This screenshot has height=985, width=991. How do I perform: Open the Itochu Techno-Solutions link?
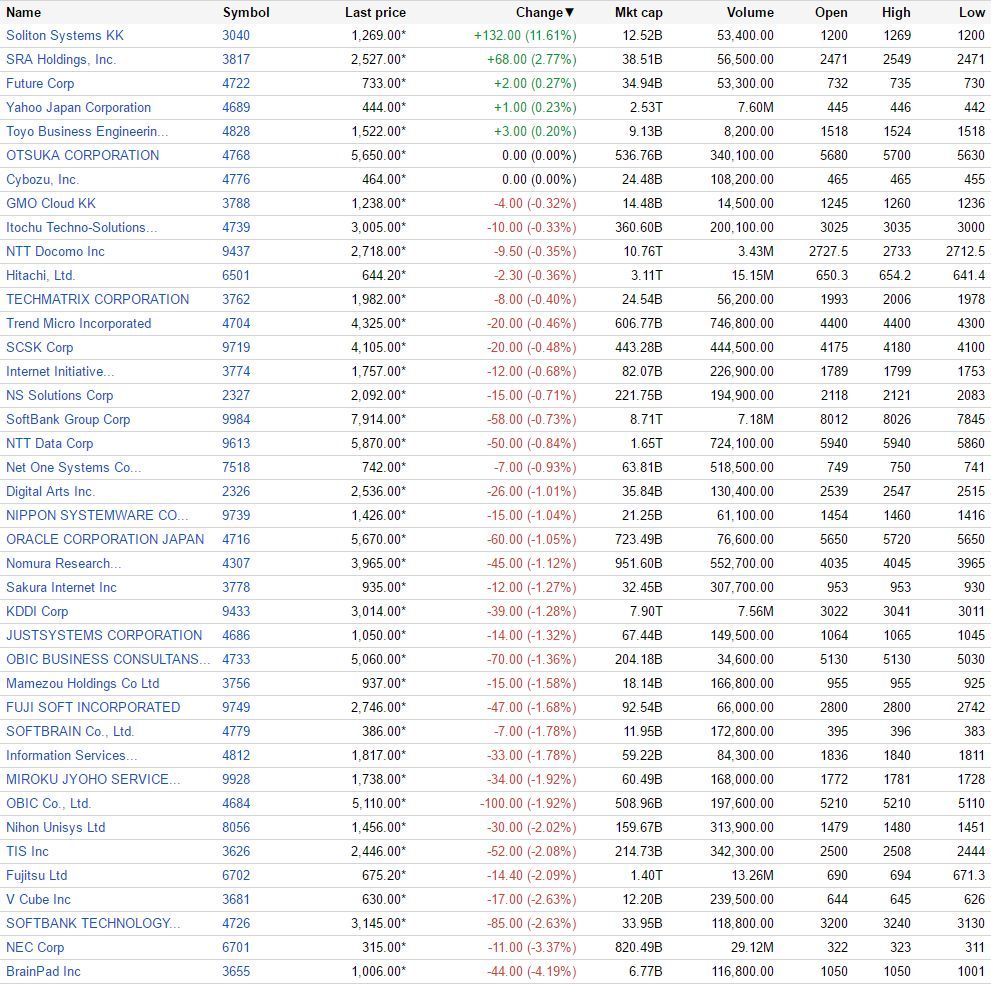tap(82, 227)
